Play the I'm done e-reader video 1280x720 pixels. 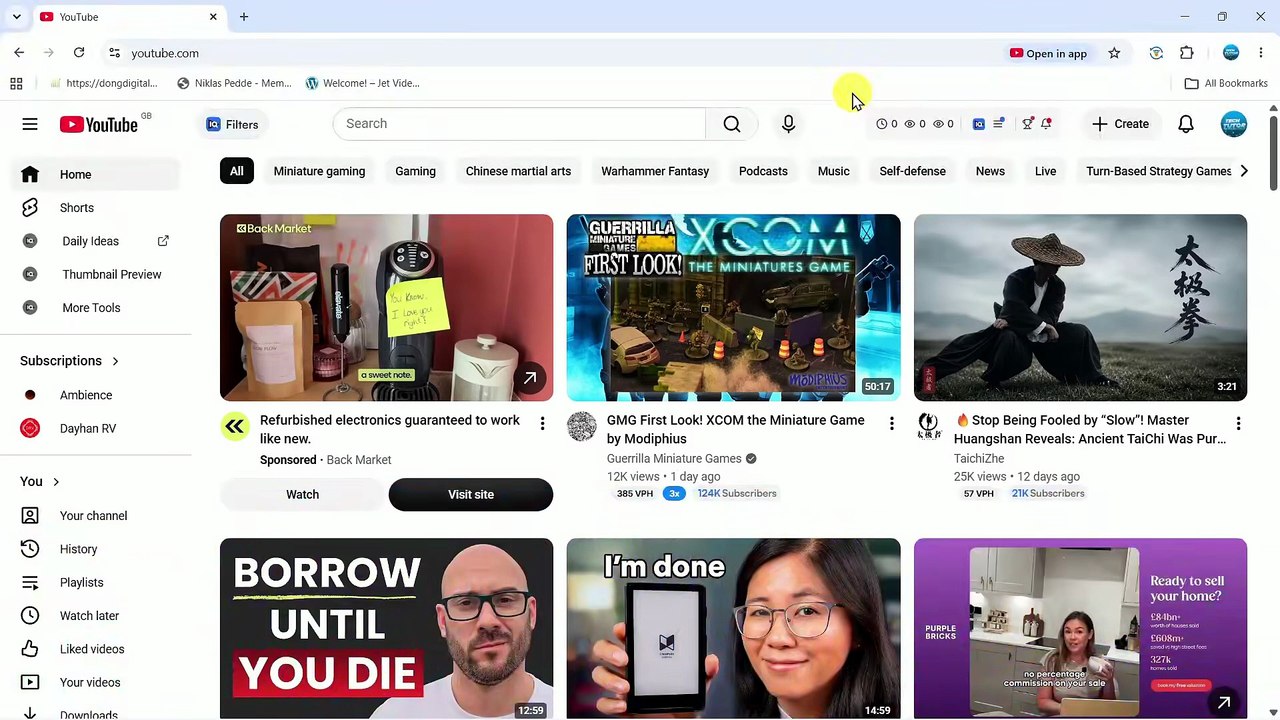coord(733,628)
